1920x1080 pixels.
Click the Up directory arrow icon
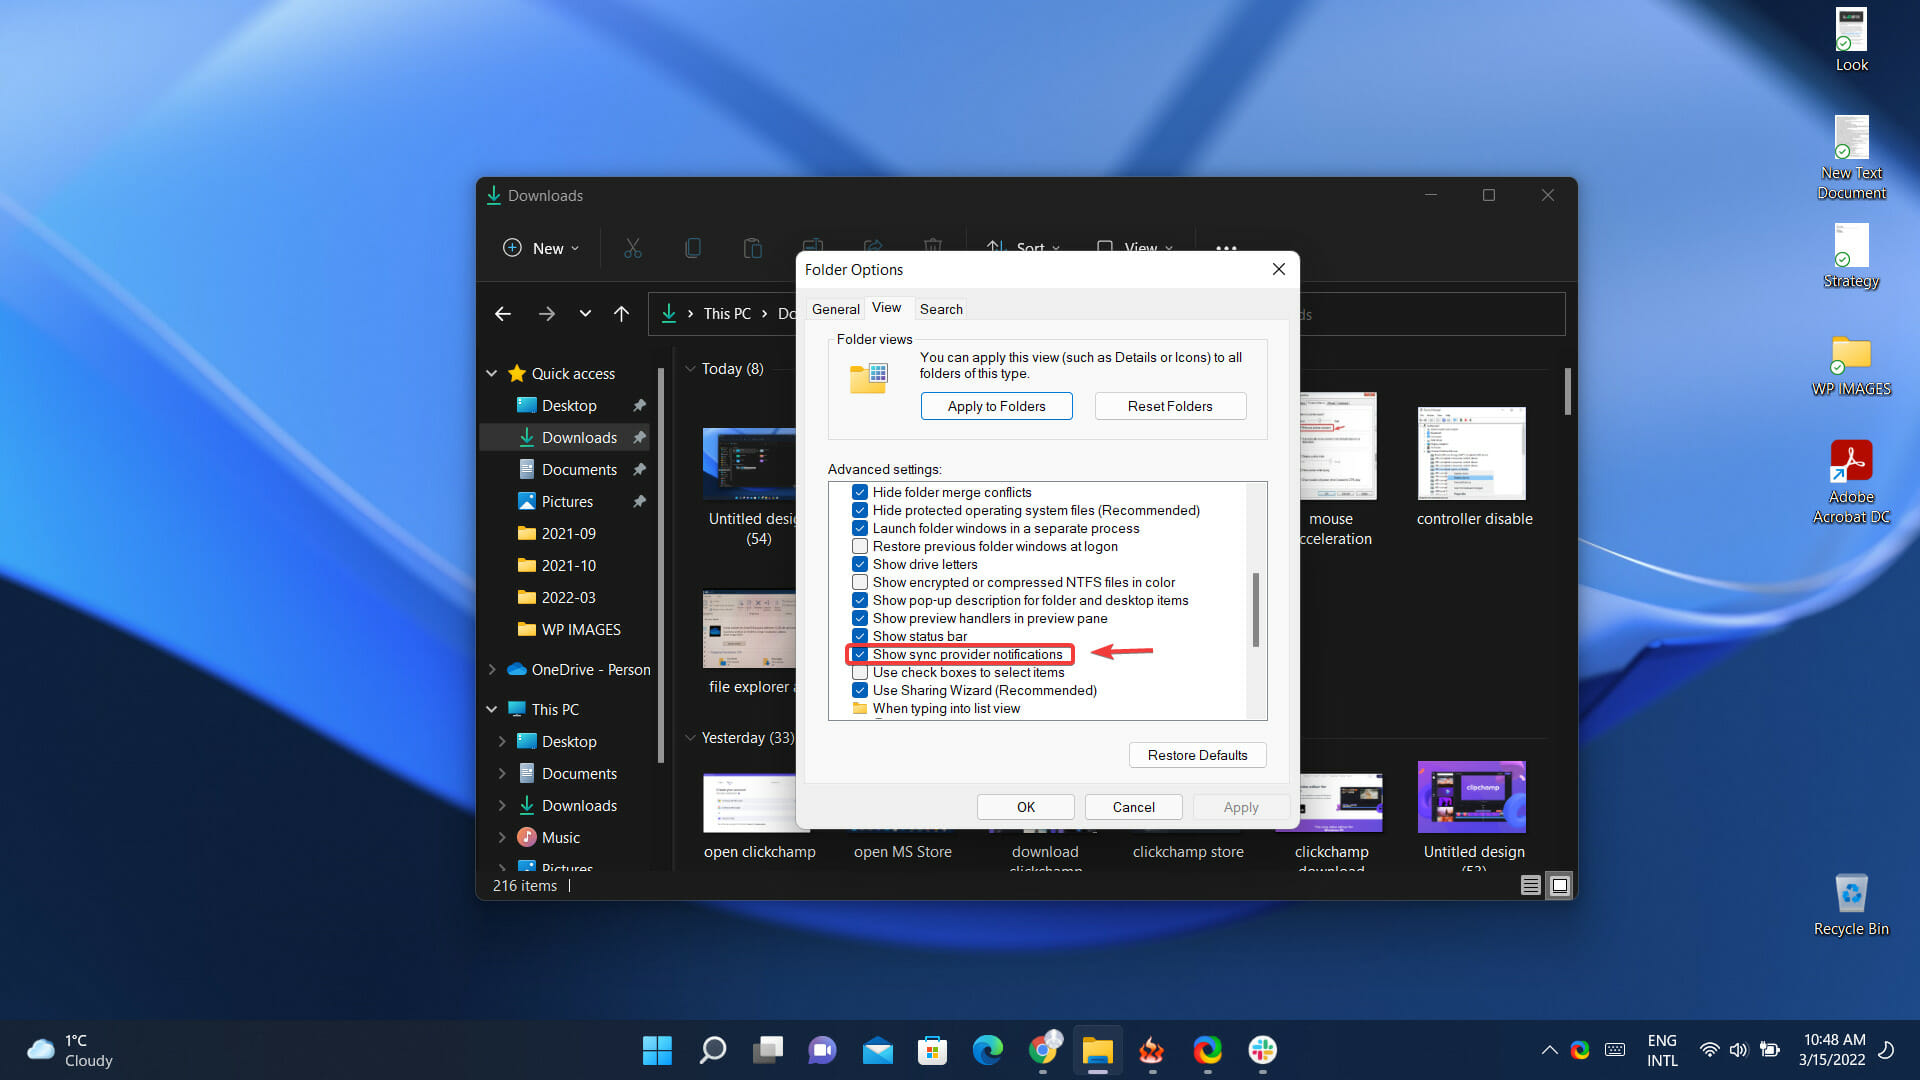[621, 314]
